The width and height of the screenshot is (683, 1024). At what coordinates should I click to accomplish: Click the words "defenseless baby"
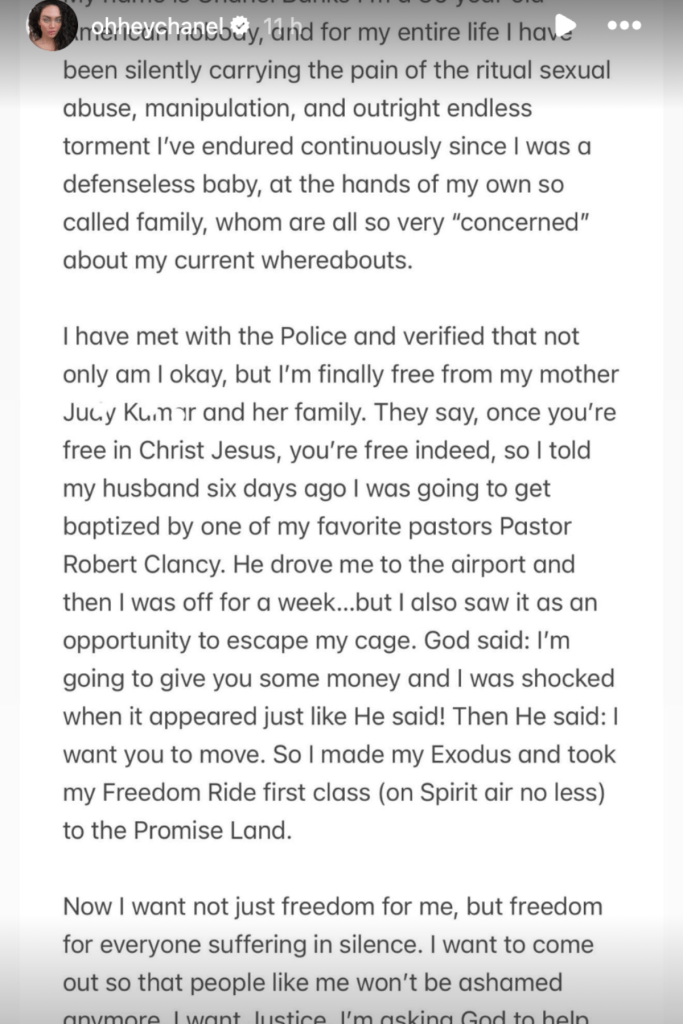pyautogui.click(x=158, y=184)
